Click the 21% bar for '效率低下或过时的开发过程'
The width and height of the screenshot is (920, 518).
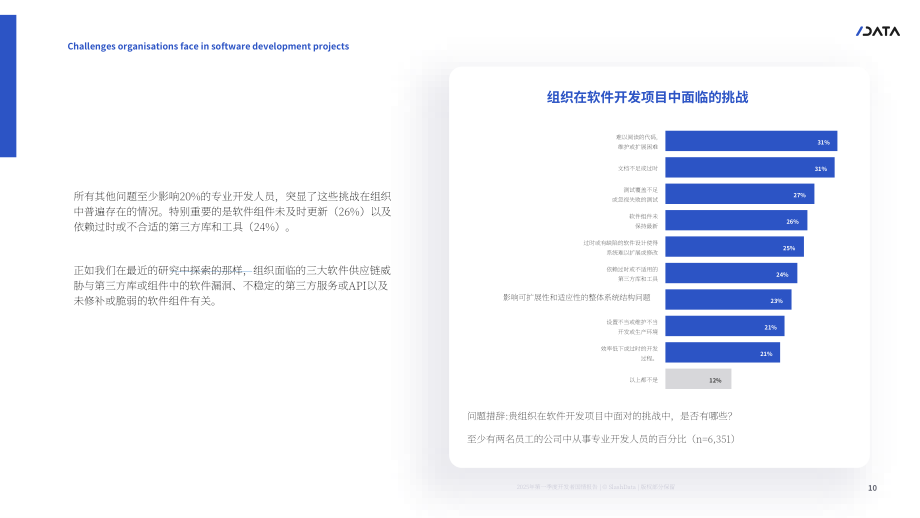tap(722, 353)
